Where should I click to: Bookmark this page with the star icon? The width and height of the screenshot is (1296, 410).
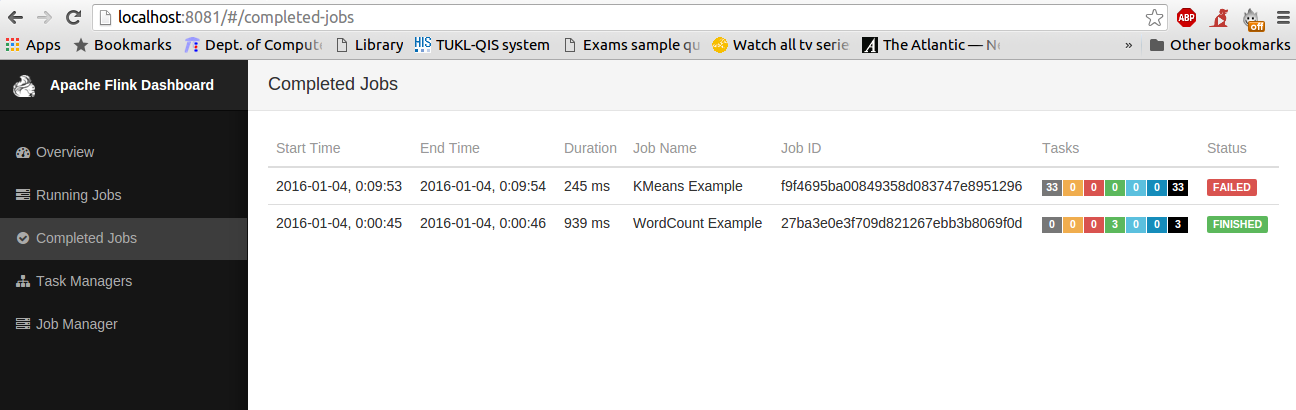pyautogui.click(x=1154, y=17)
